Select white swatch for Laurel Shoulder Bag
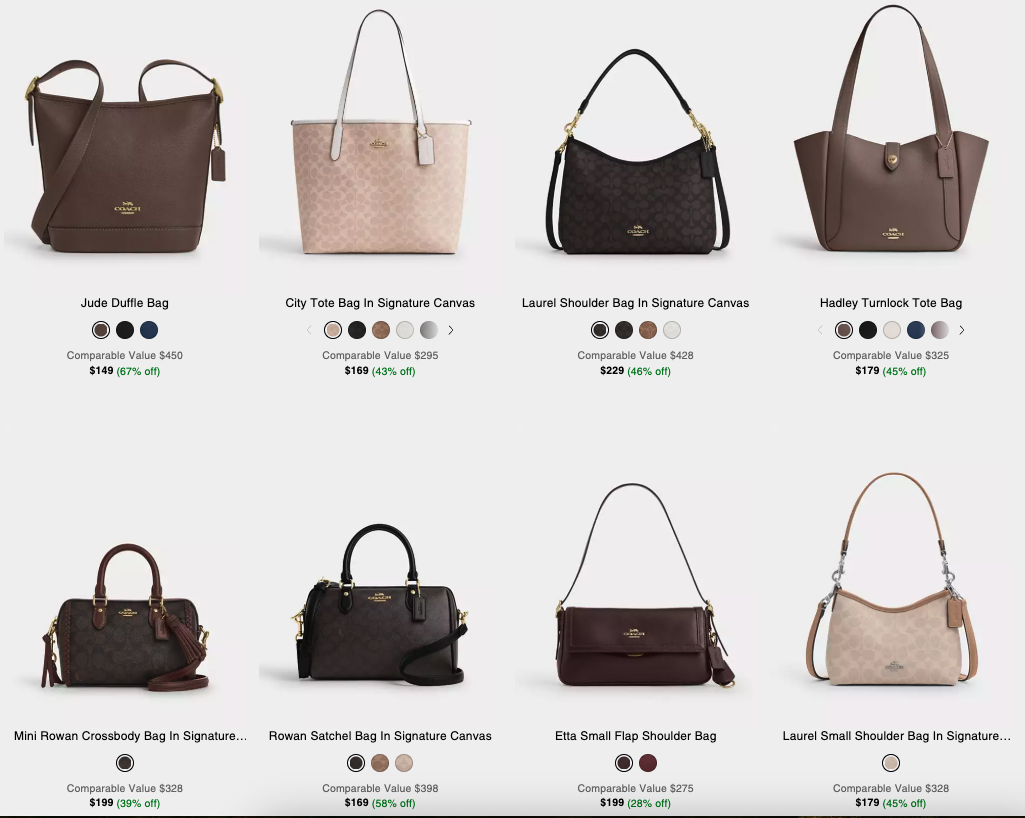 (672, 330)
